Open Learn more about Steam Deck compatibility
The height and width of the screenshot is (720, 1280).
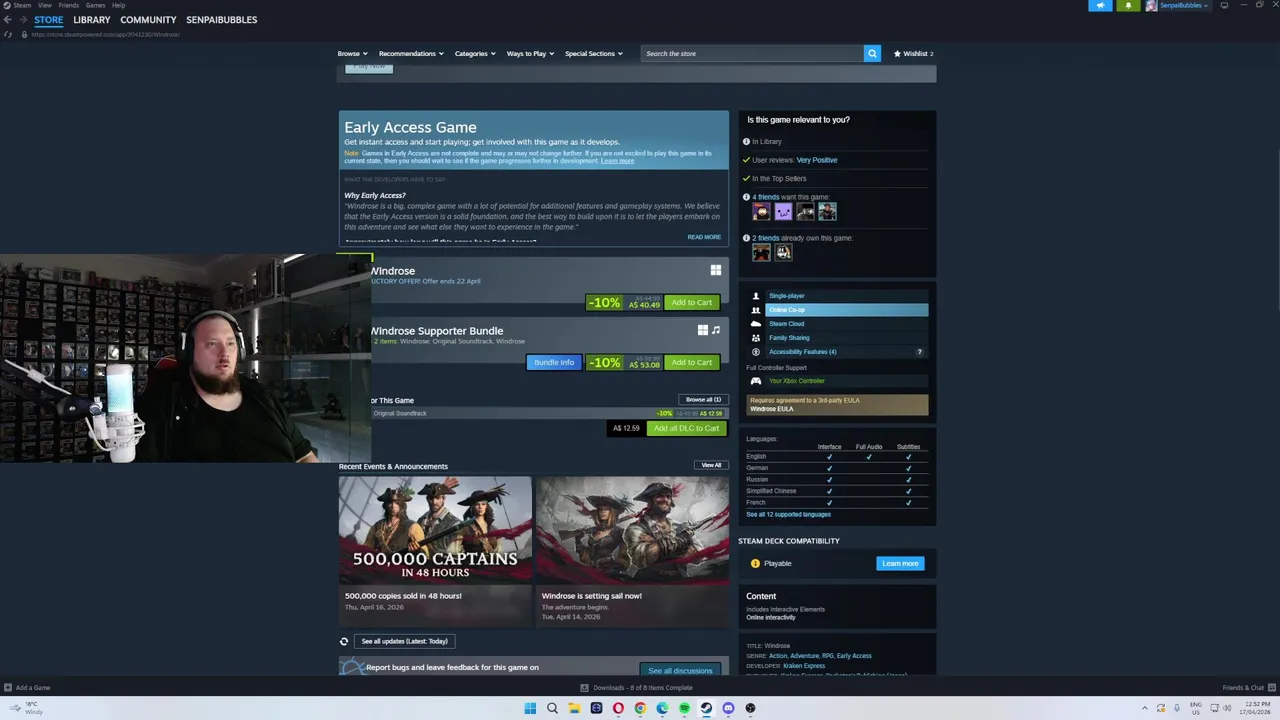900,563
